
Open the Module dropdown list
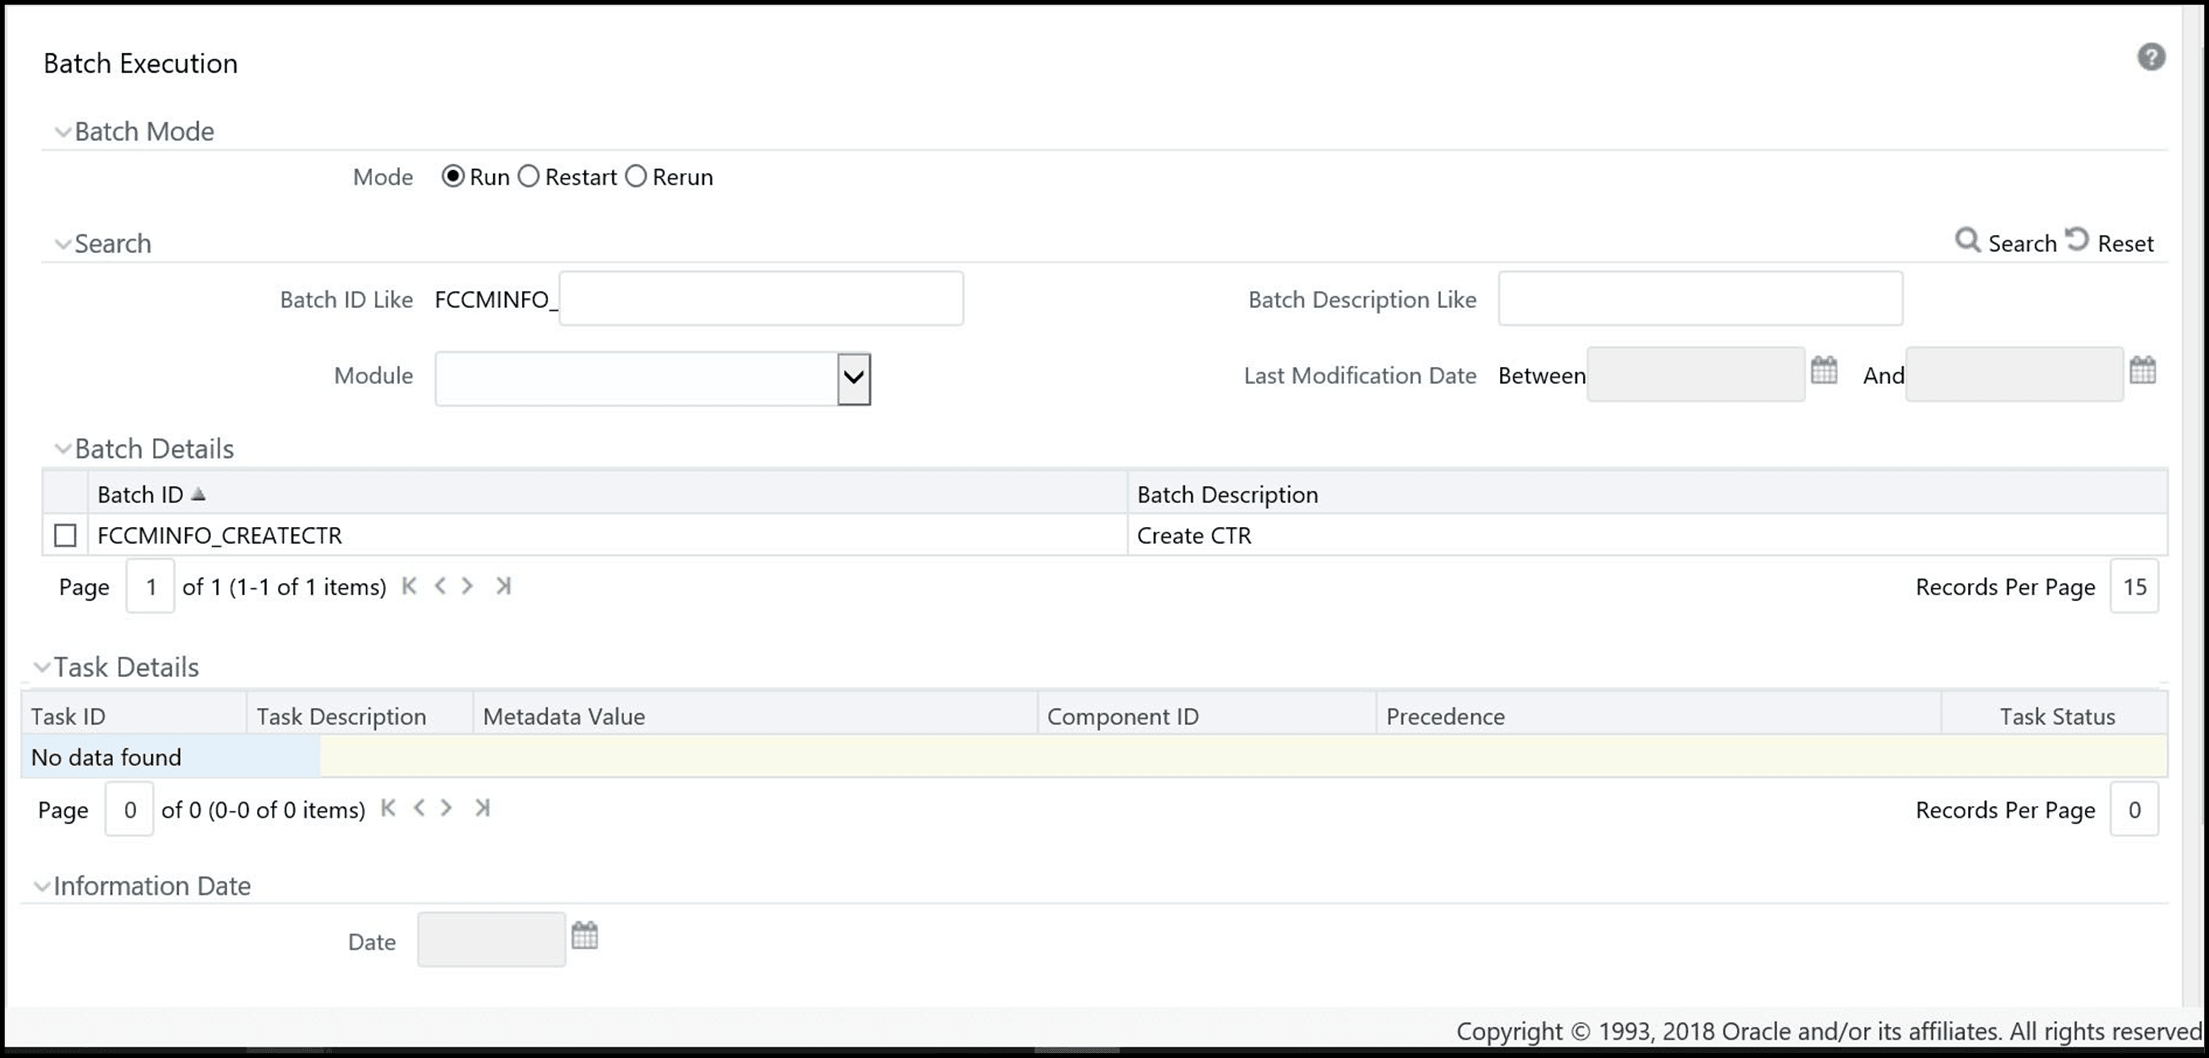[852, 379]
